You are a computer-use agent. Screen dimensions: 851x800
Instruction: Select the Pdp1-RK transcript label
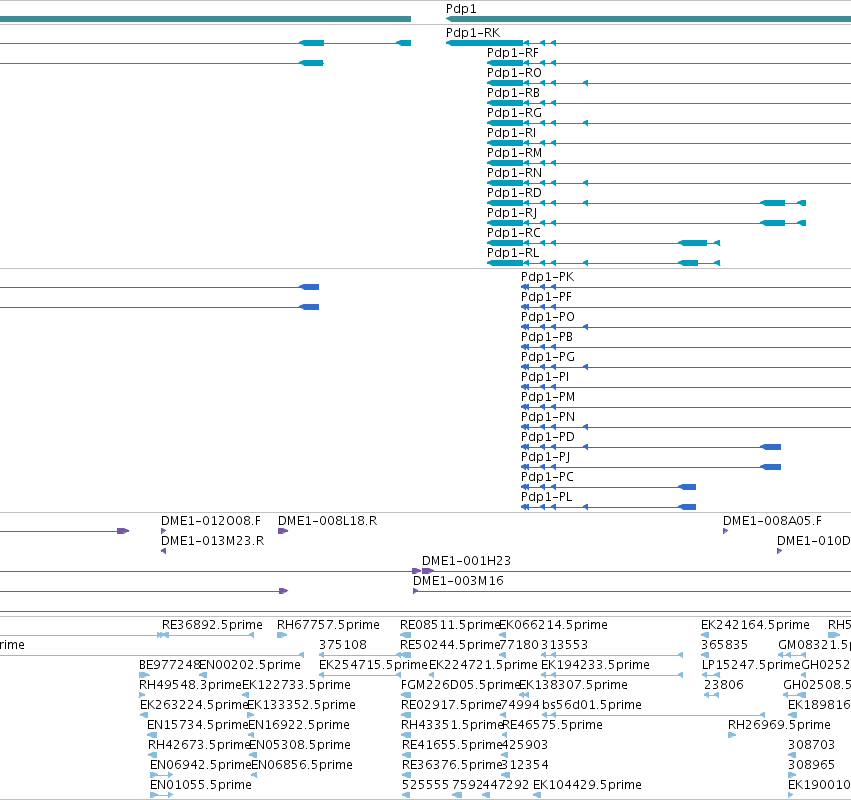[x=473, y=33]
